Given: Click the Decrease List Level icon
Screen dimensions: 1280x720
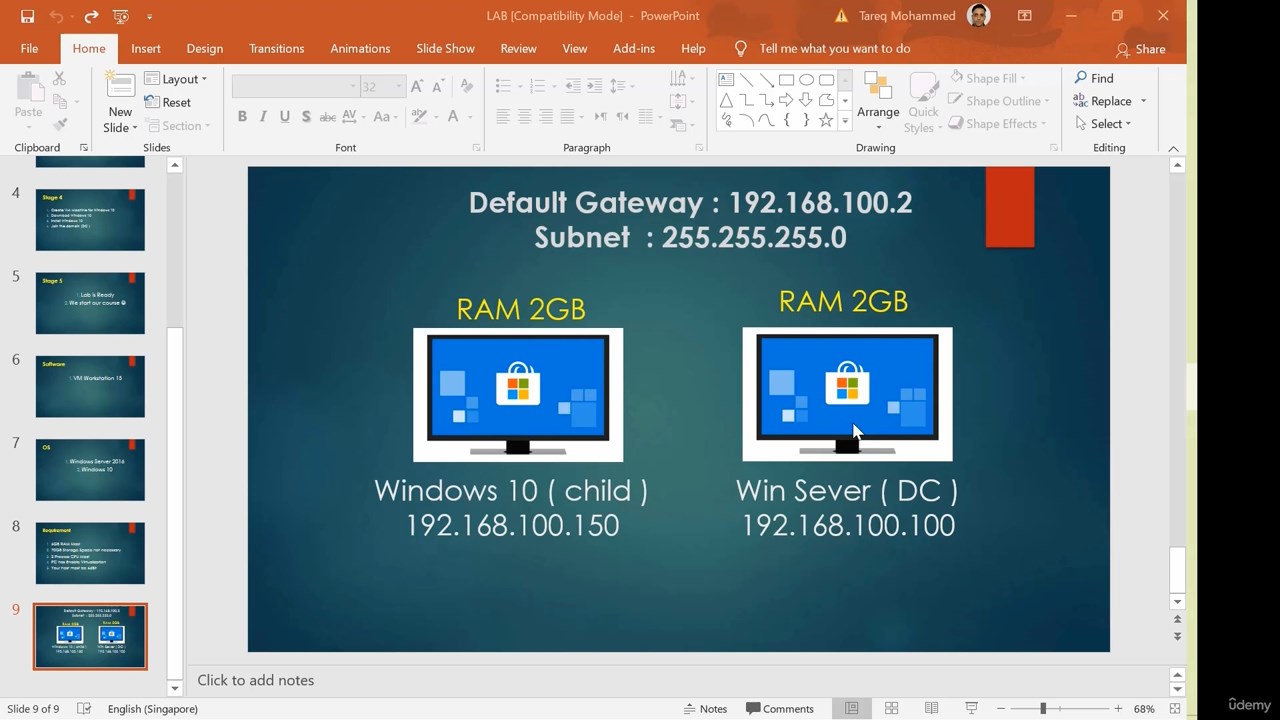Looking at the screenshot, I should [572, 86].
